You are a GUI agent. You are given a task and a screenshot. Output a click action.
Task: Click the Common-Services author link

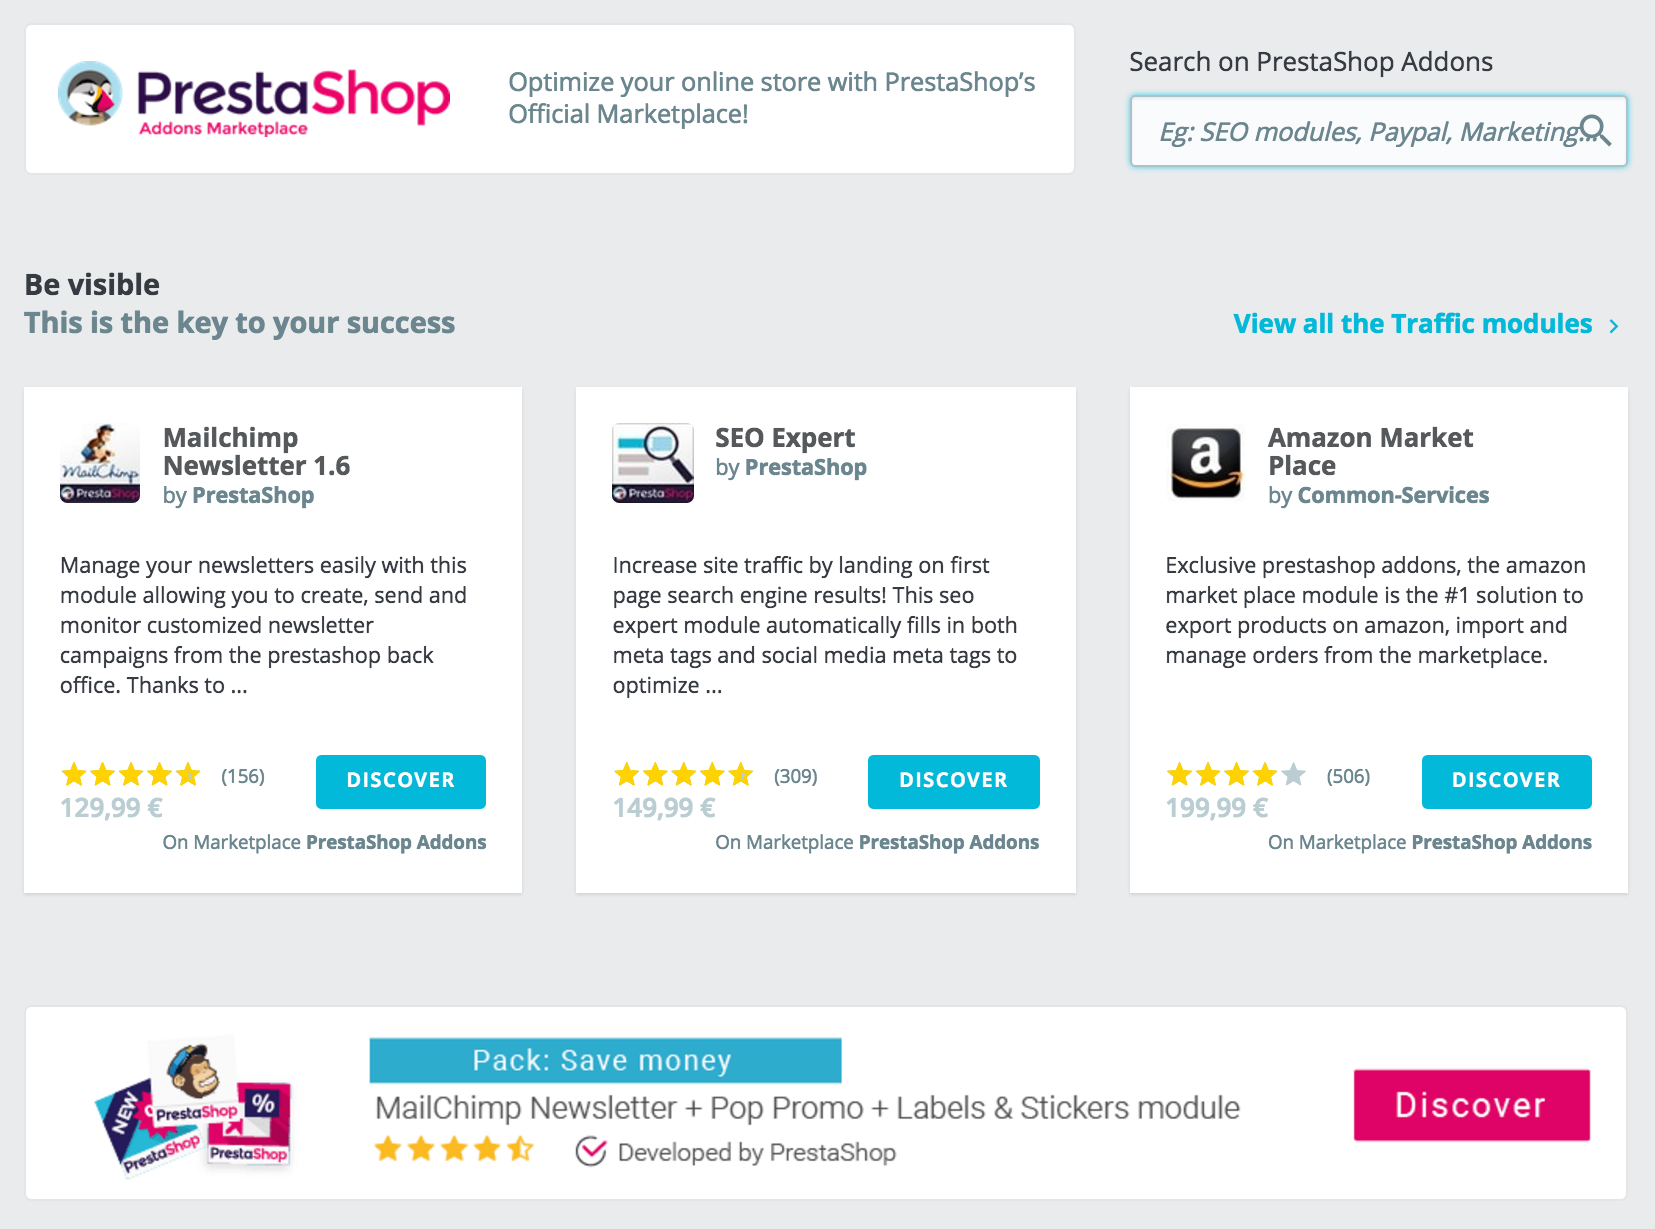coord(1392,496)
